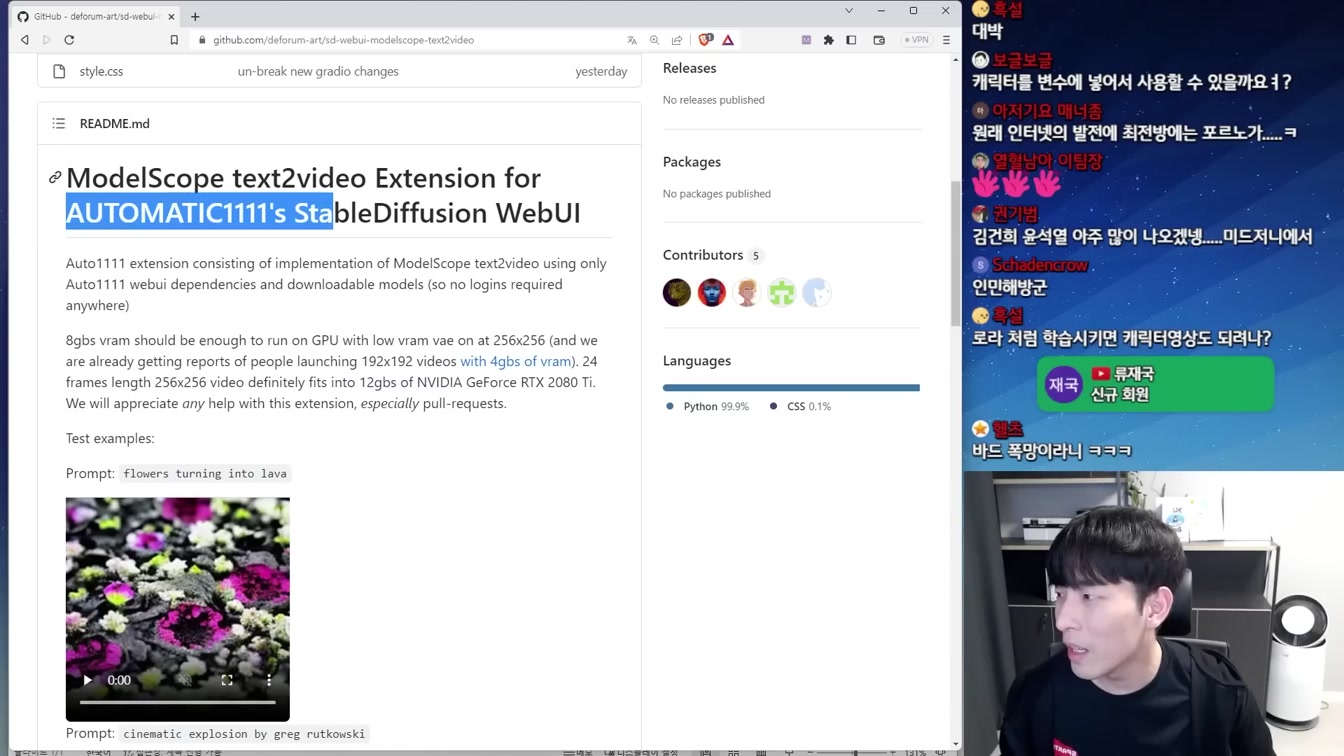1344x756 pixels.
Task: Open the video more-options menu
Action: click(x=269, y=680)
